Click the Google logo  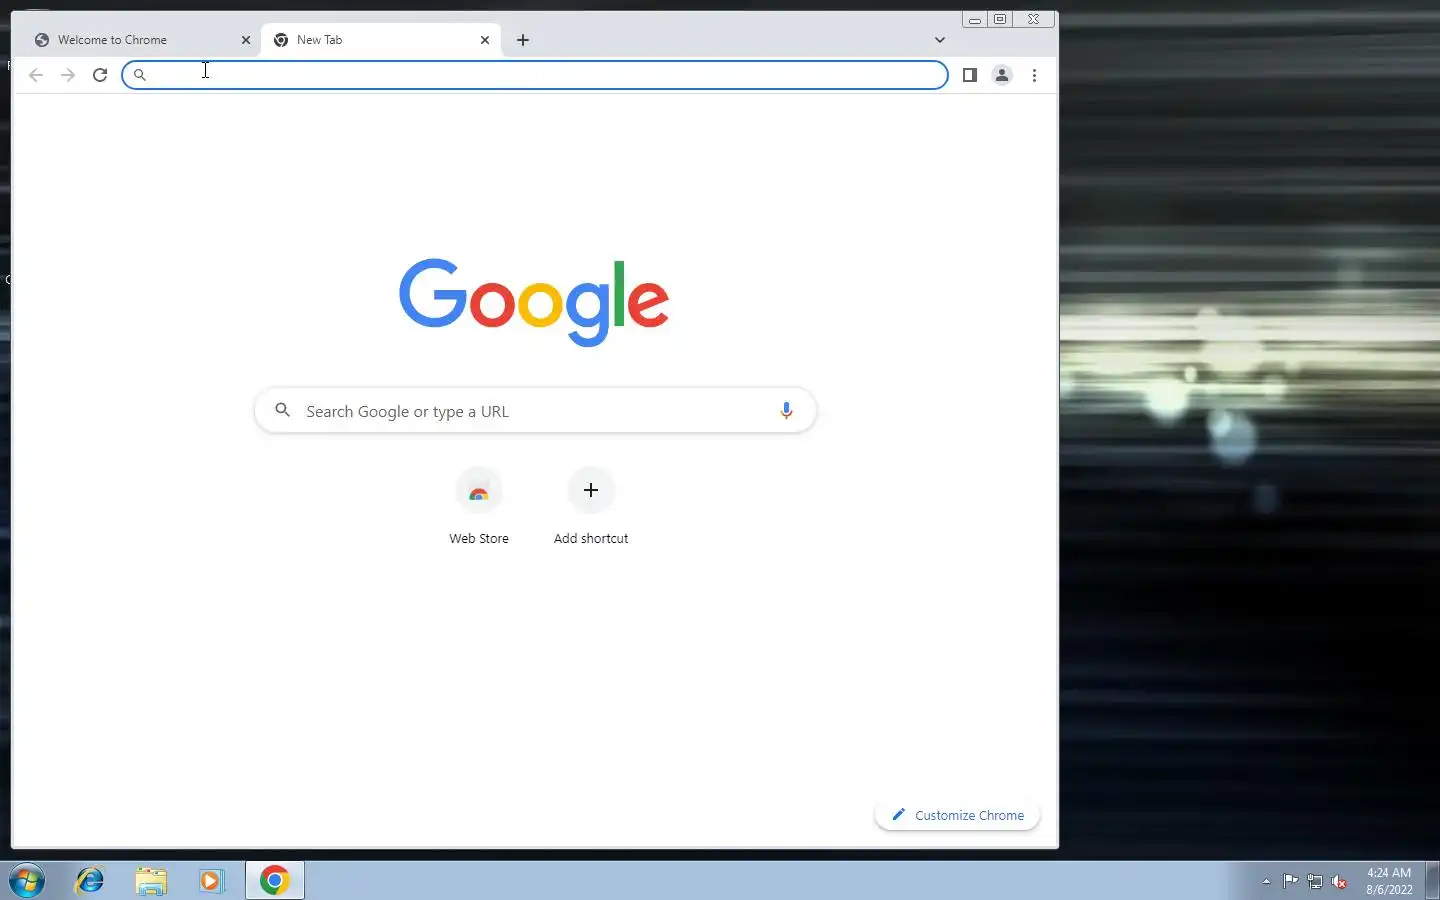click(x=534, y=301)
